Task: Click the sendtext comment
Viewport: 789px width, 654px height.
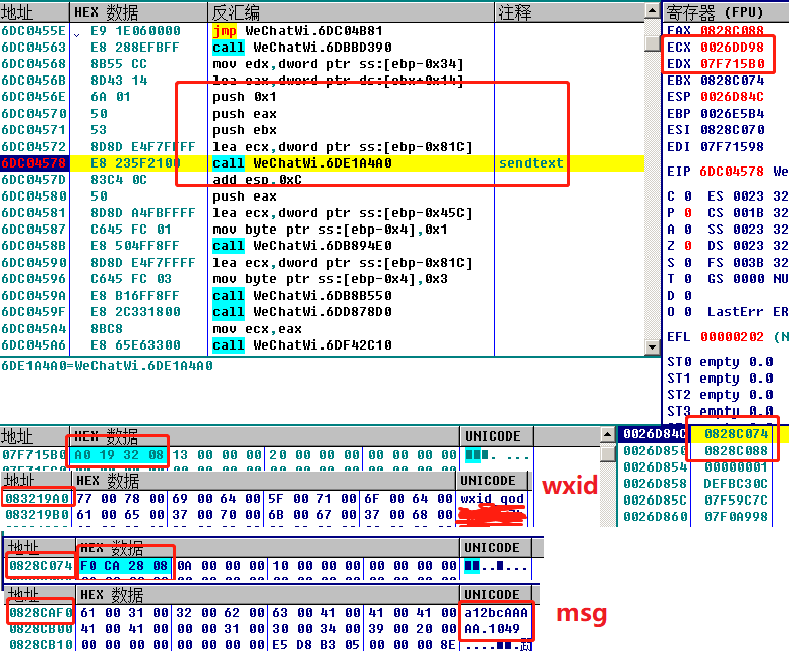Action: [x=531, y=163]
